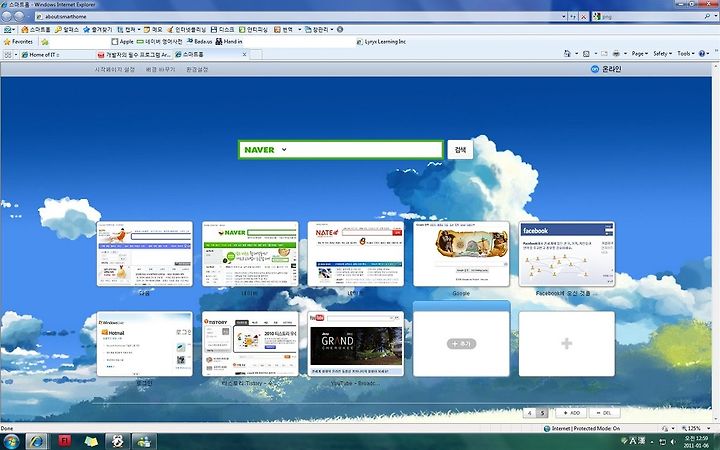
Task: Expand the NAVER search engine dropdown
Action: 284,150
